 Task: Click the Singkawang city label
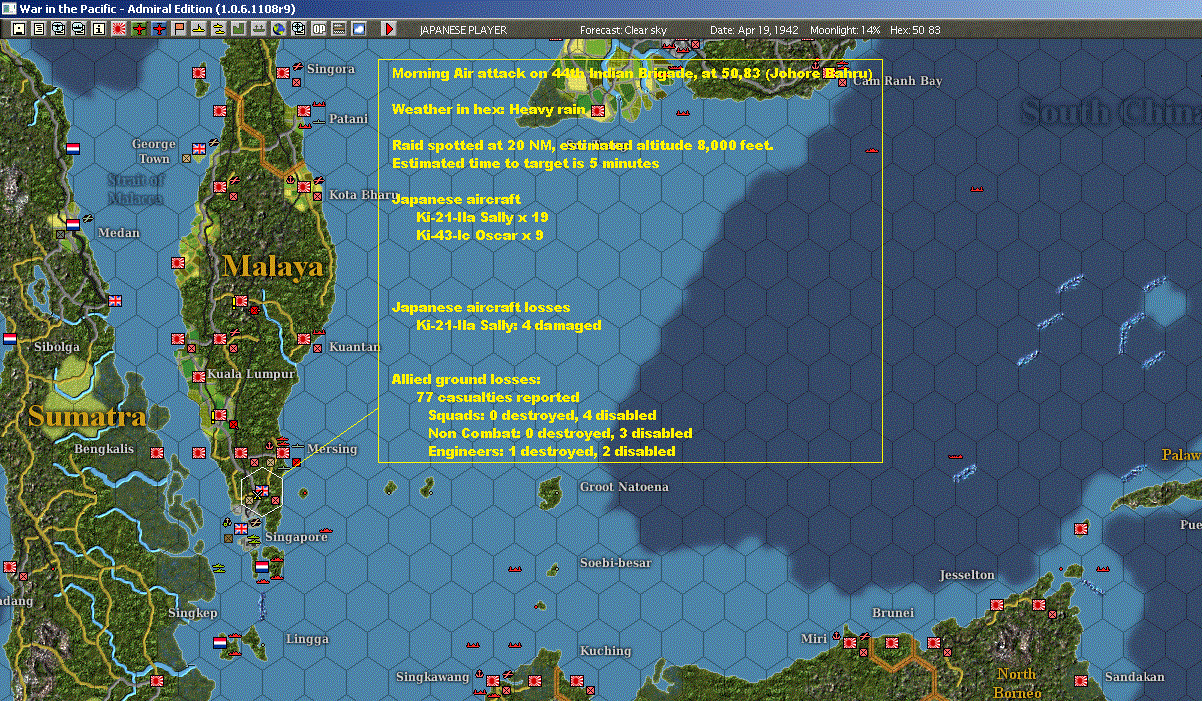pyautogui.click(x=432, y=677)
